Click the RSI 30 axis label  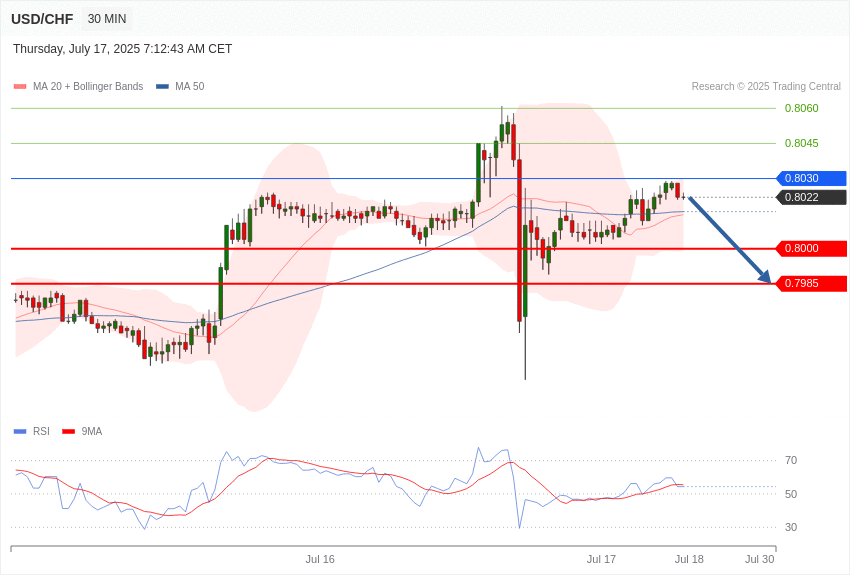[791, 527]
